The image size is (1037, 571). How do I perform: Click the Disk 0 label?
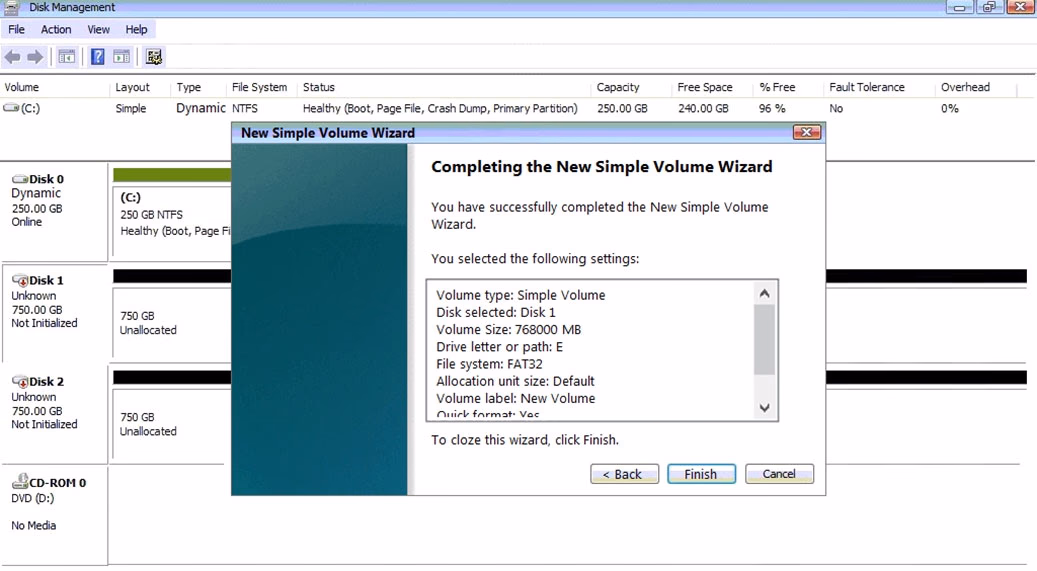[46, 179]
